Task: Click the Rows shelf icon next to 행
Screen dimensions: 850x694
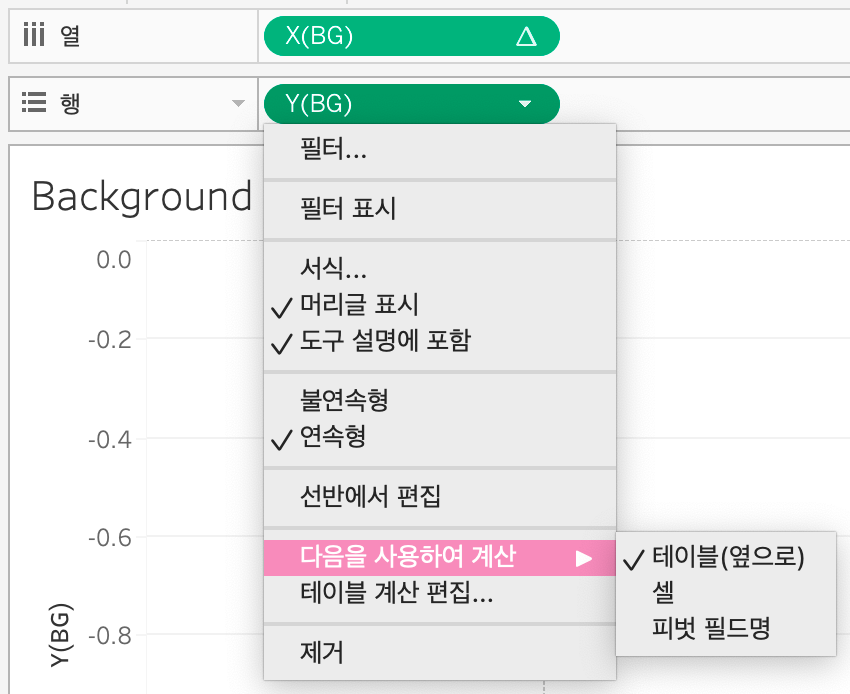Action: pyautogui.click(x=34, y=102)
